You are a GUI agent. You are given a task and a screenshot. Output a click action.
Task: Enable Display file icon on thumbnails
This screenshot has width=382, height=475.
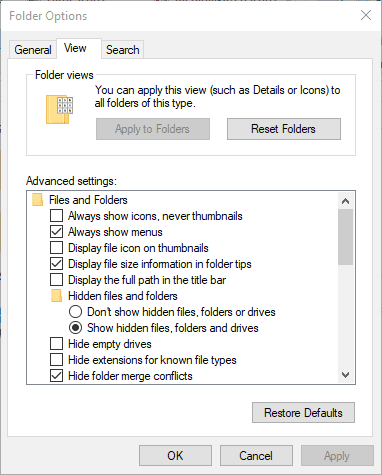pos(56,248)
